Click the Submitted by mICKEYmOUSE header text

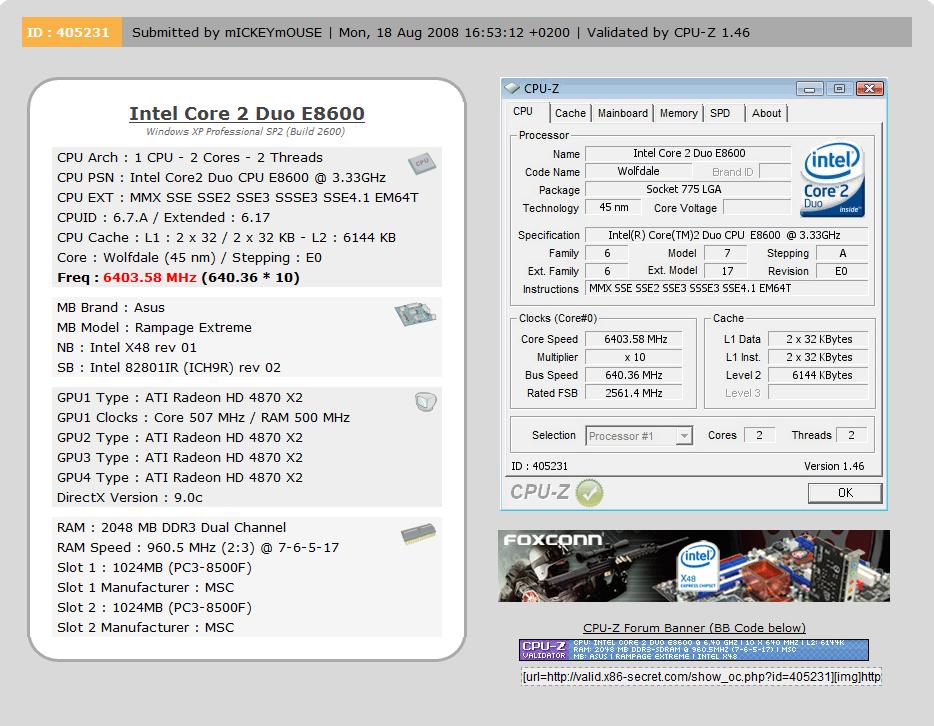tap(227, 32)
